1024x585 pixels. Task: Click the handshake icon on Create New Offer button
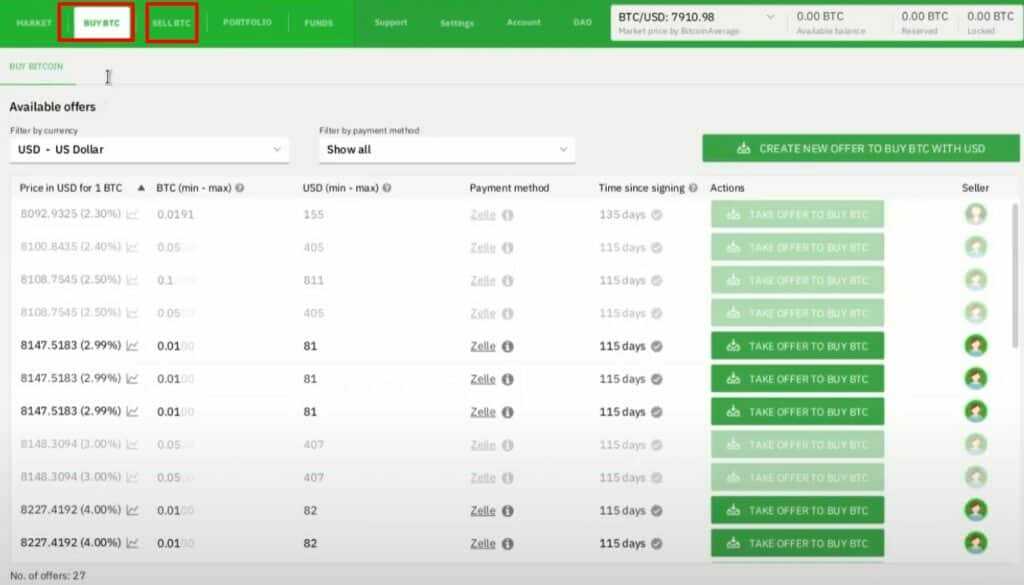742,147
